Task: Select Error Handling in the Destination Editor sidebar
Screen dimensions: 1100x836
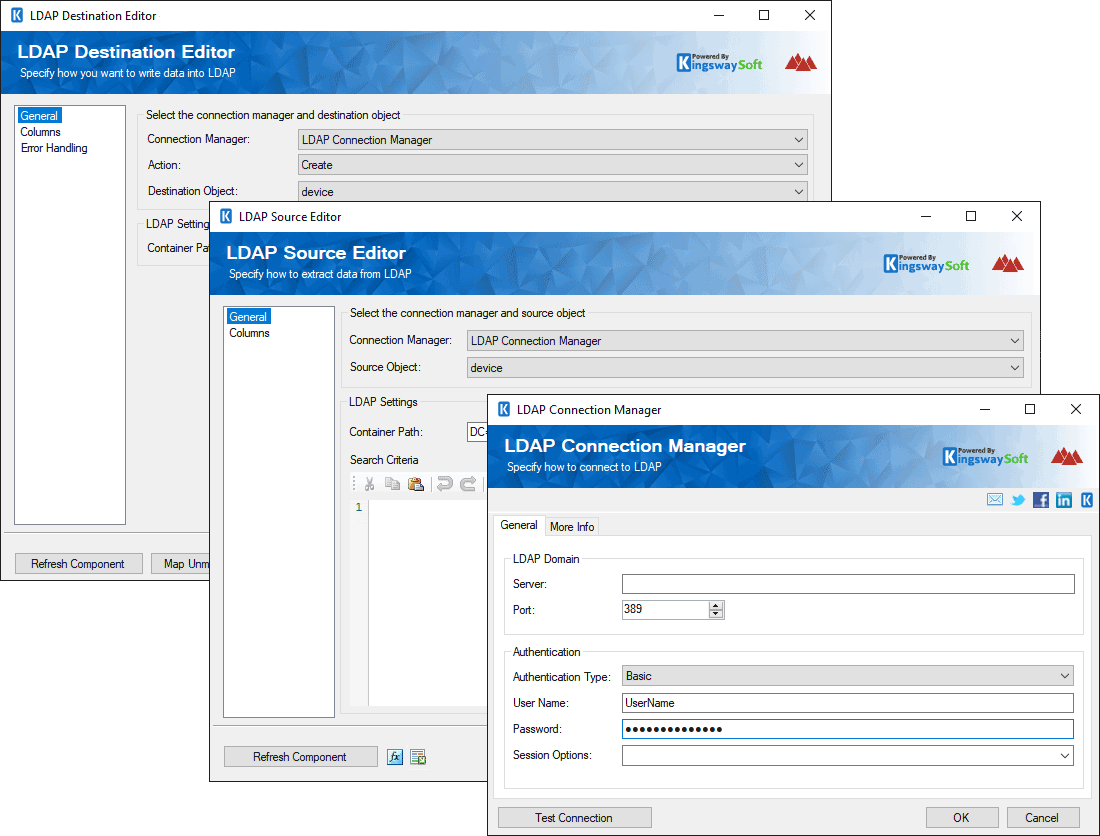Action: pyautogui.click(x=54, y=147)
